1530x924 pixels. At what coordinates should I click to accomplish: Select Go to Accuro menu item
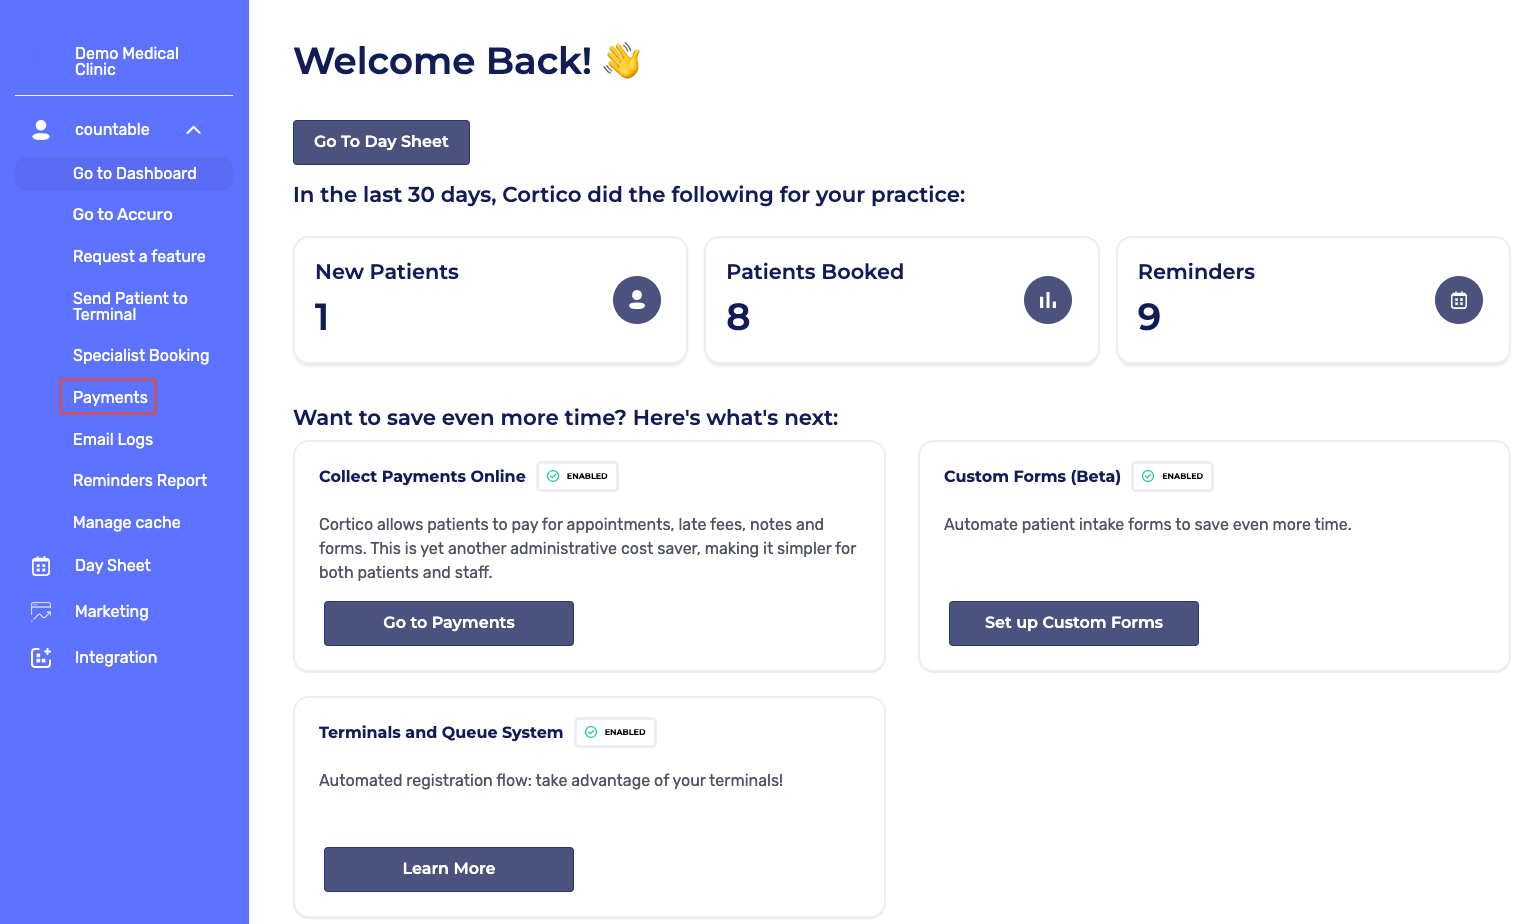(123, 215)
